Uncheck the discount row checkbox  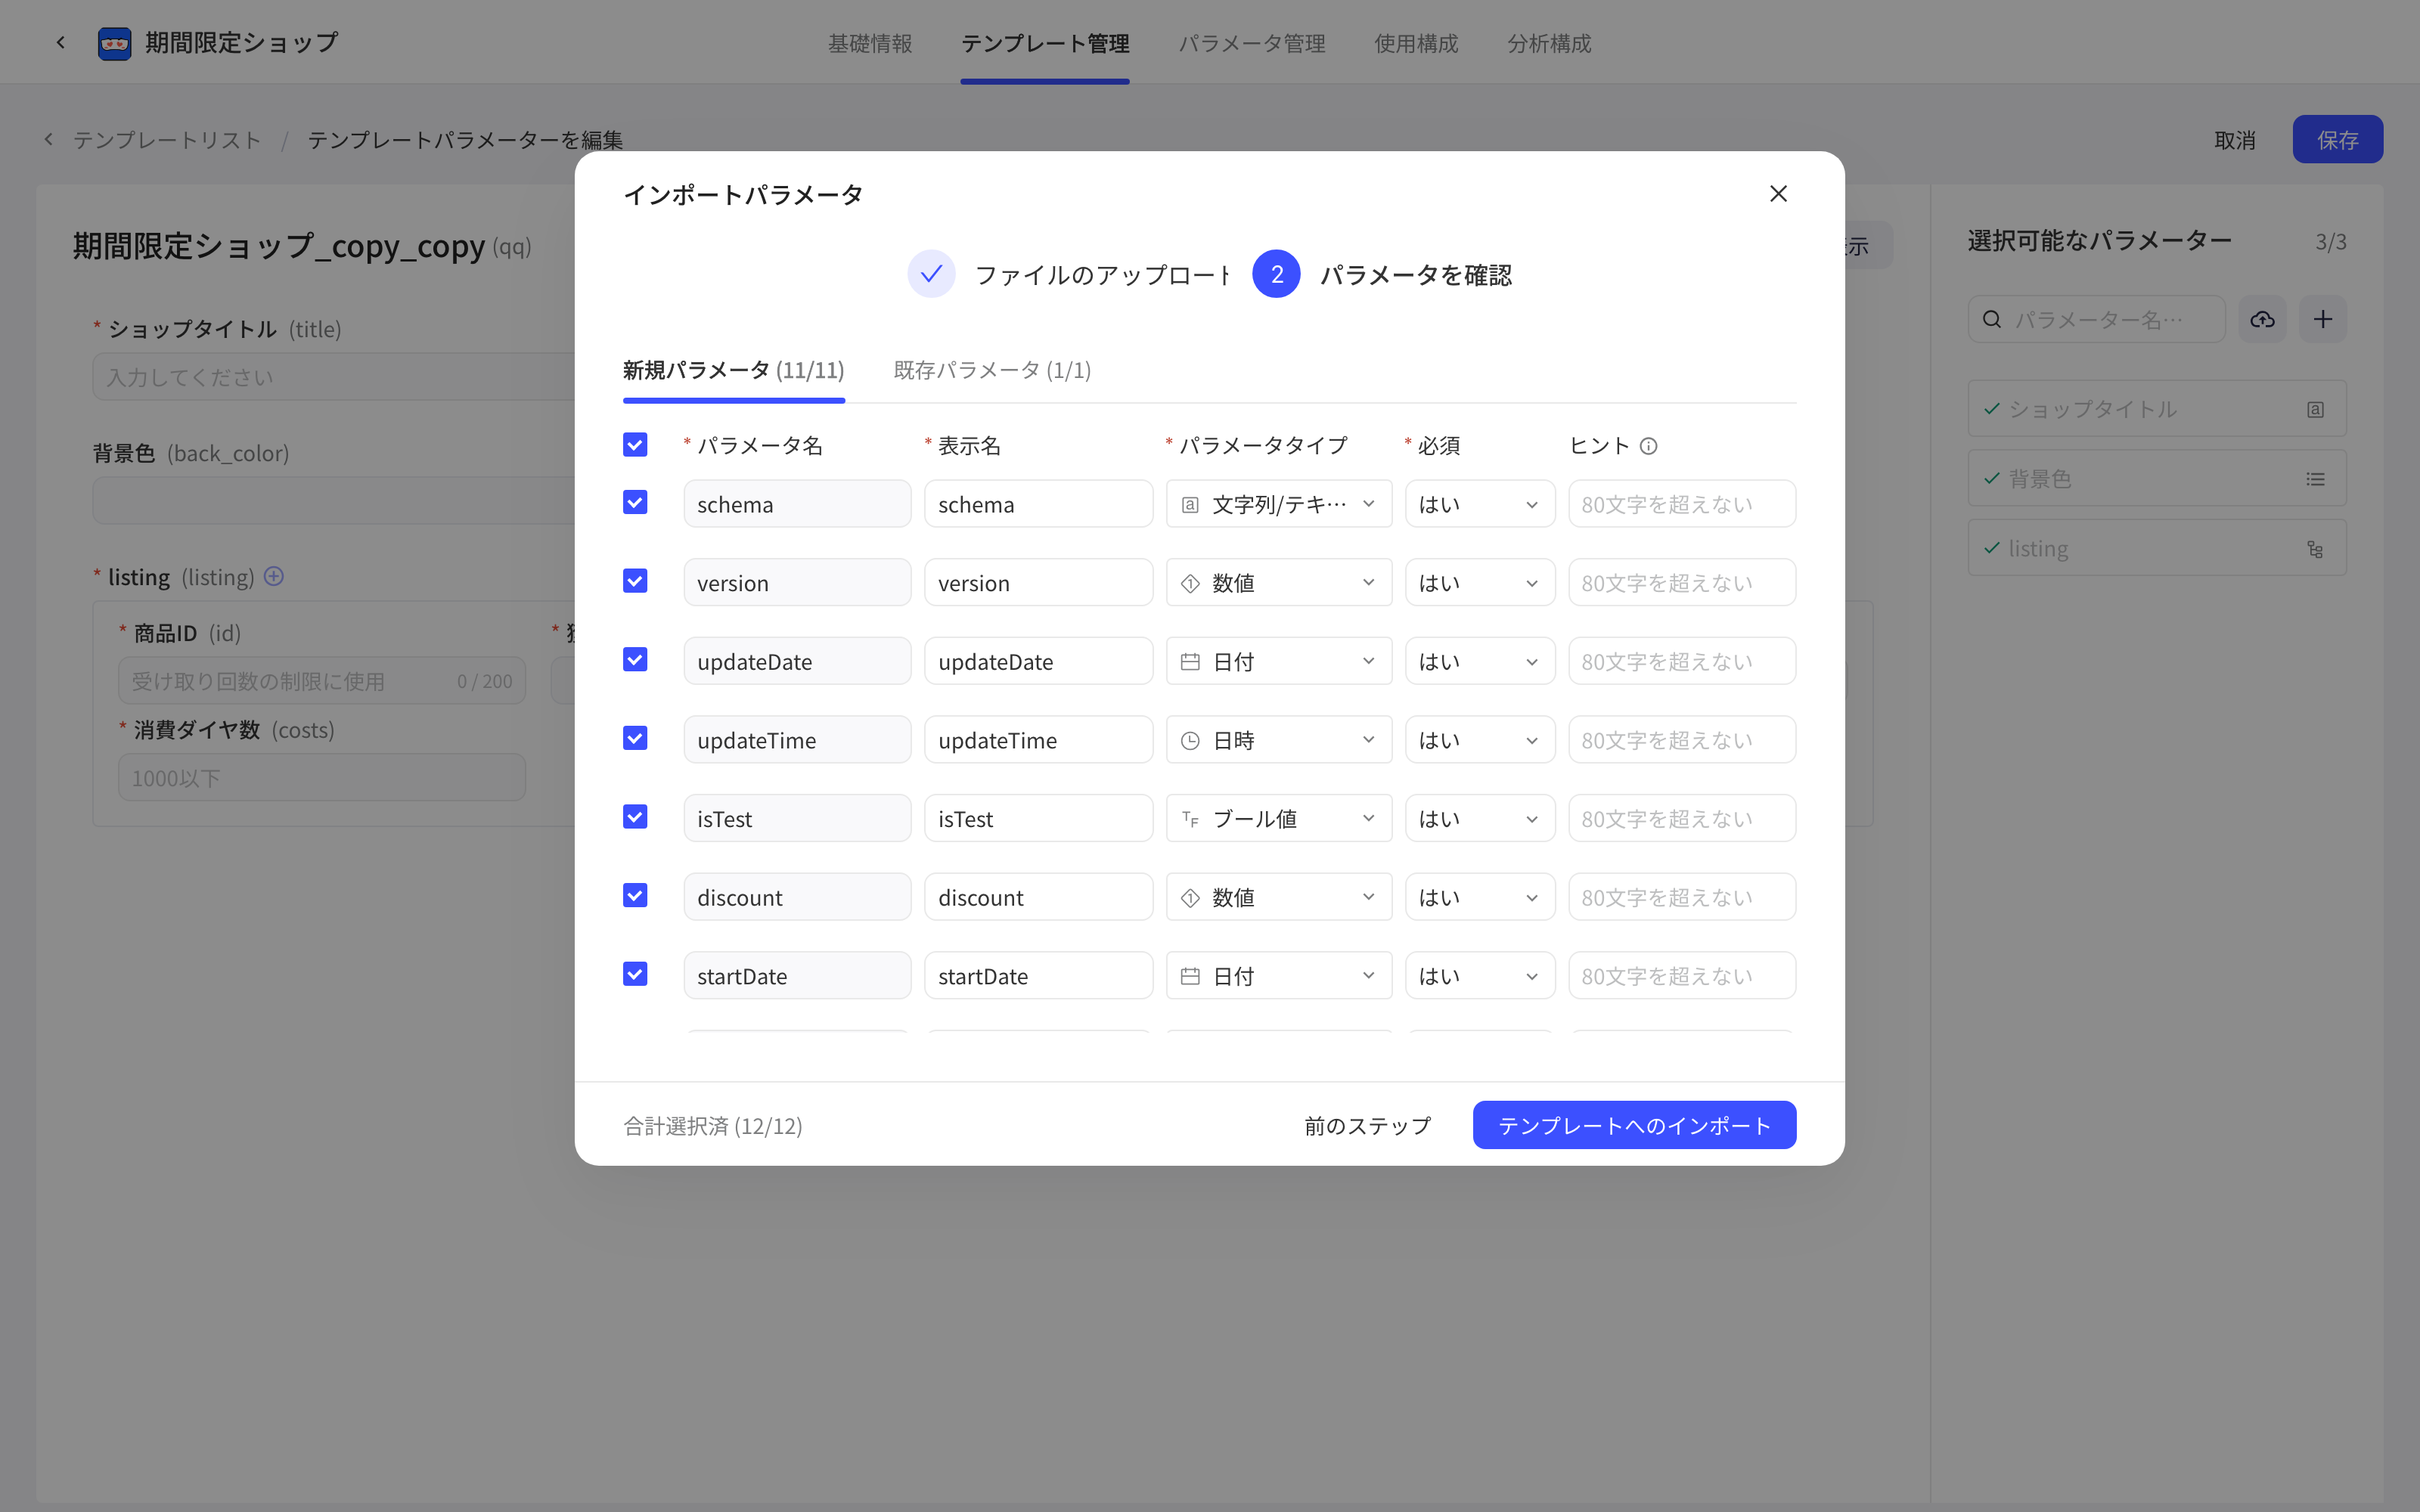click(x=635, y=895)
